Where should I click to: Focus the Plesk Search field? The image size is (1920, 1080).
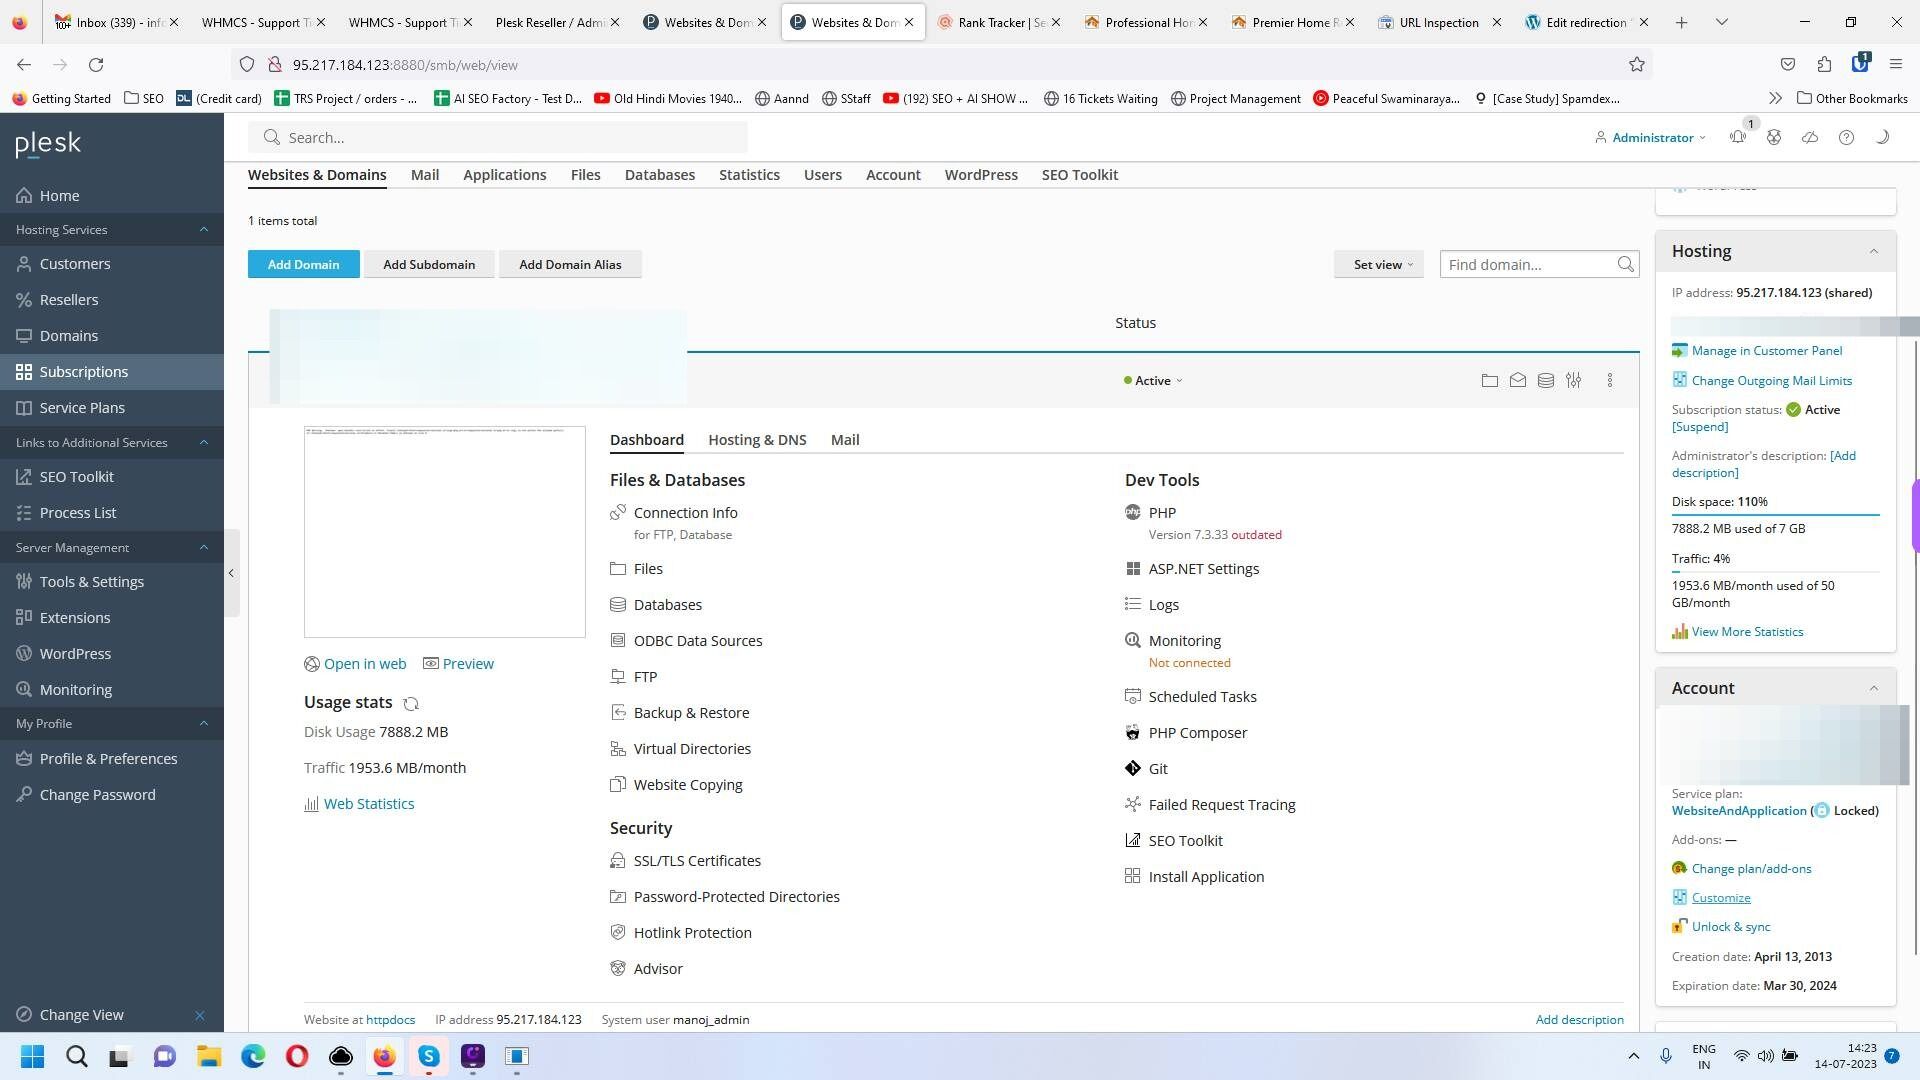498,137
